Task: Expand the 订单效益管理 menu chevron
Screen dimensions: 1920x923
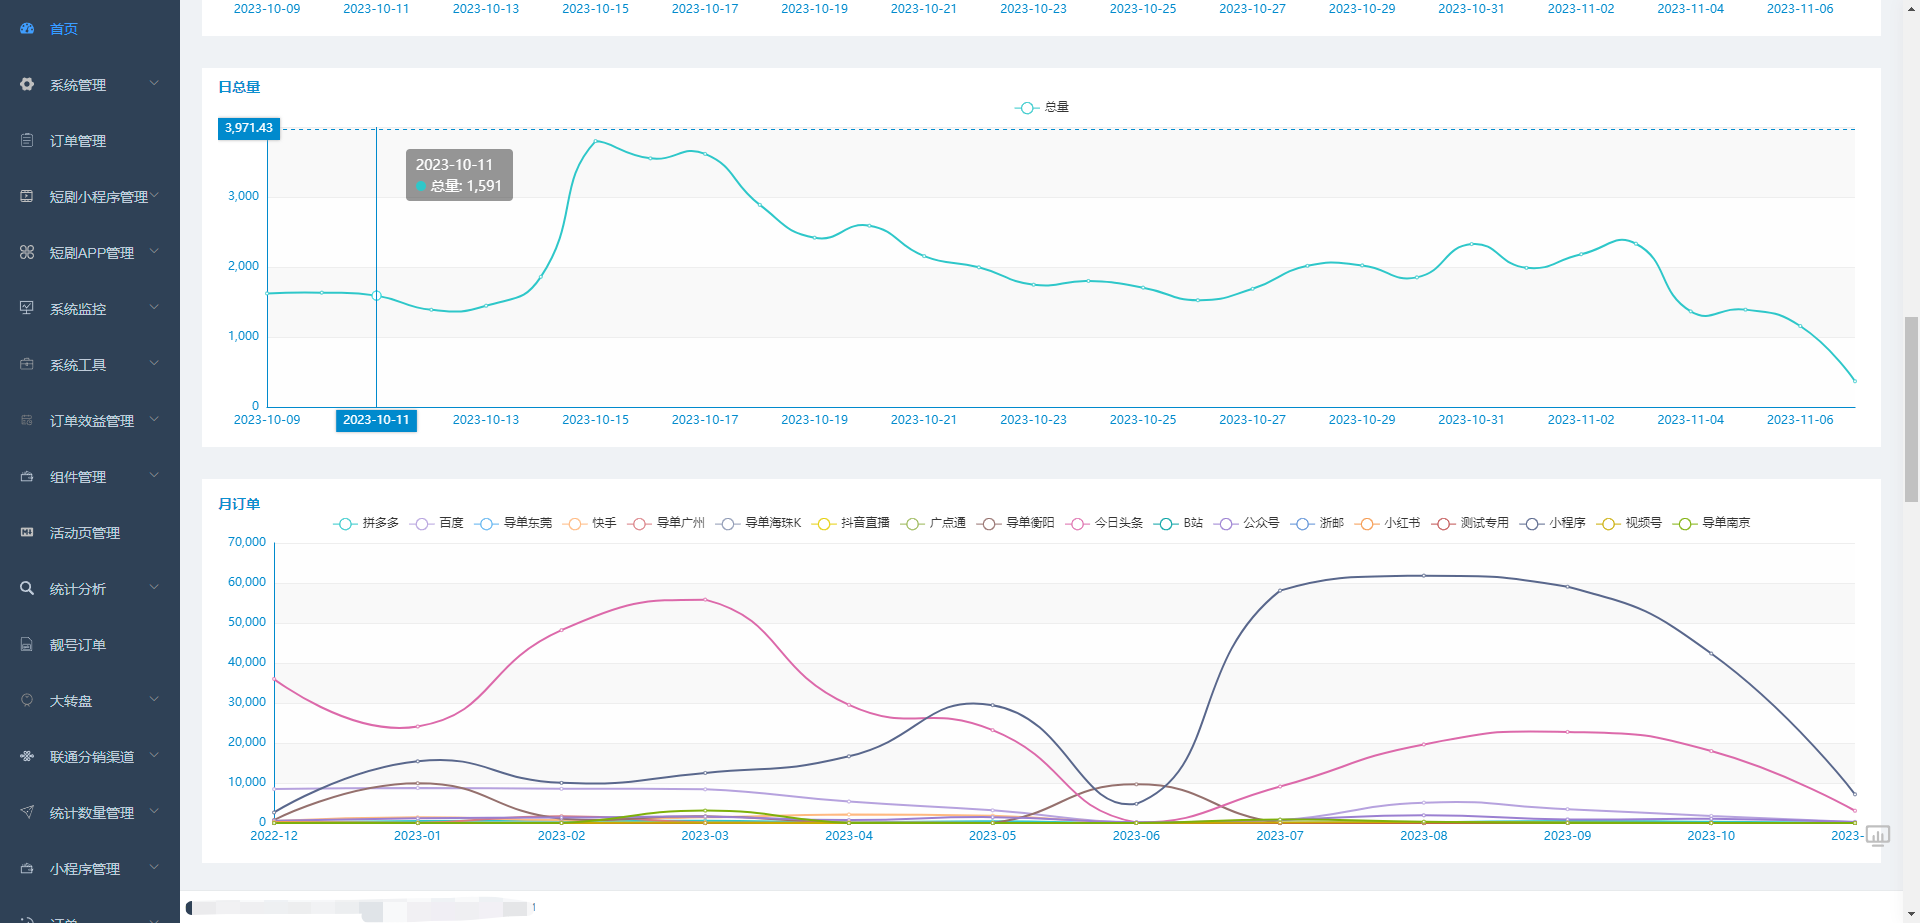Action: point(154,420)
